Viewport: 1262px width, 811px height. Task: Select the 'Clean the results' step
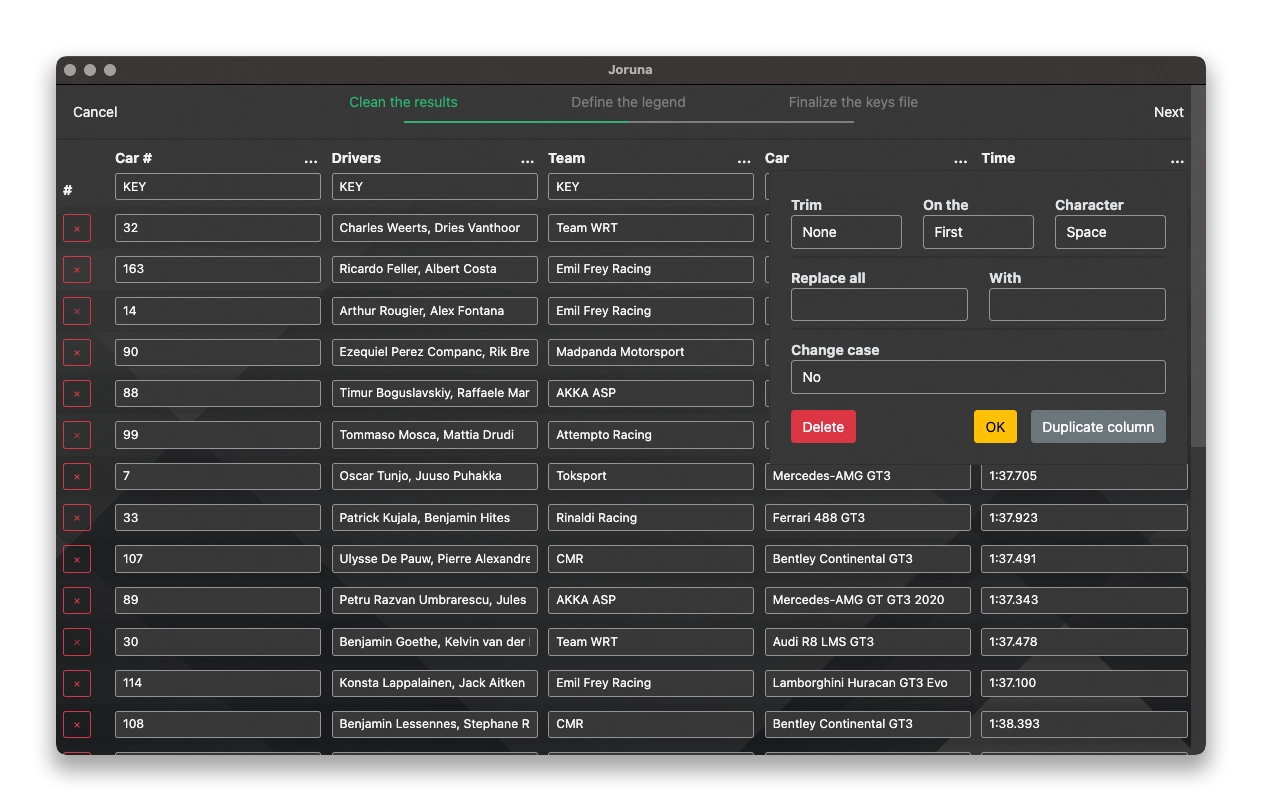(403, 102)
